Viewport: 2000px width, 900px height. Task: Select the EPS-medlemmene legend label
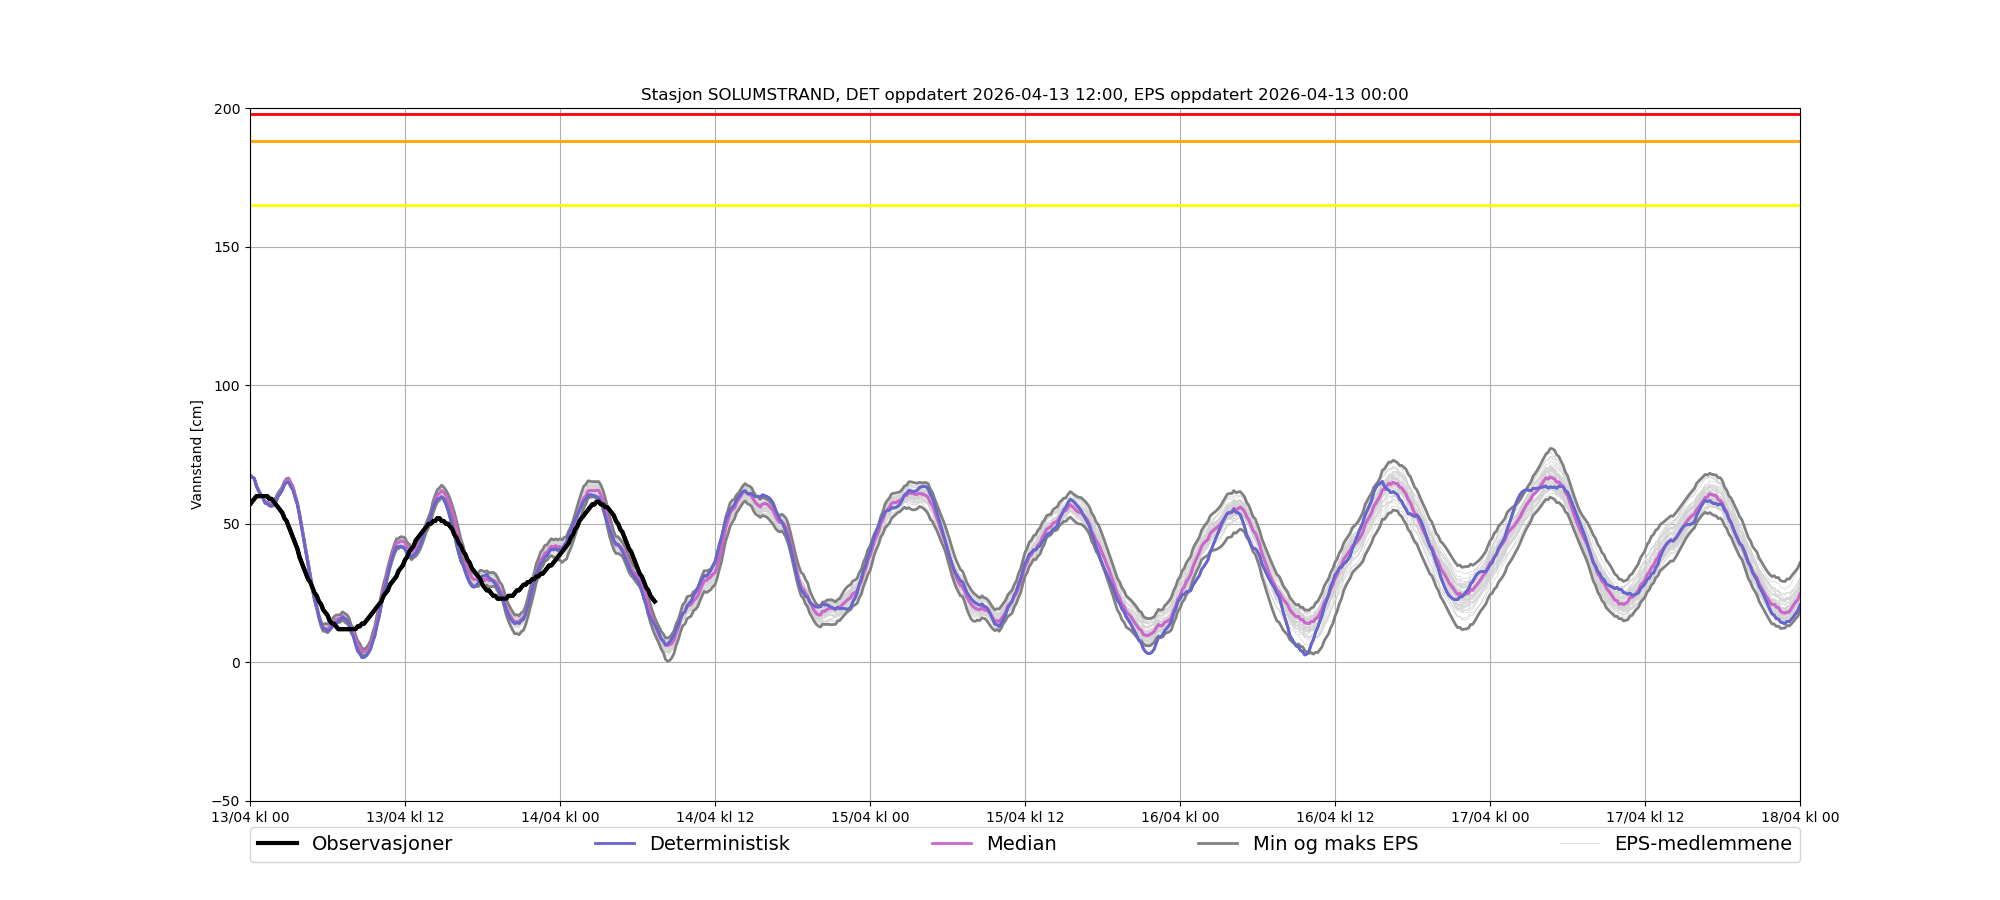(1702, 844)
